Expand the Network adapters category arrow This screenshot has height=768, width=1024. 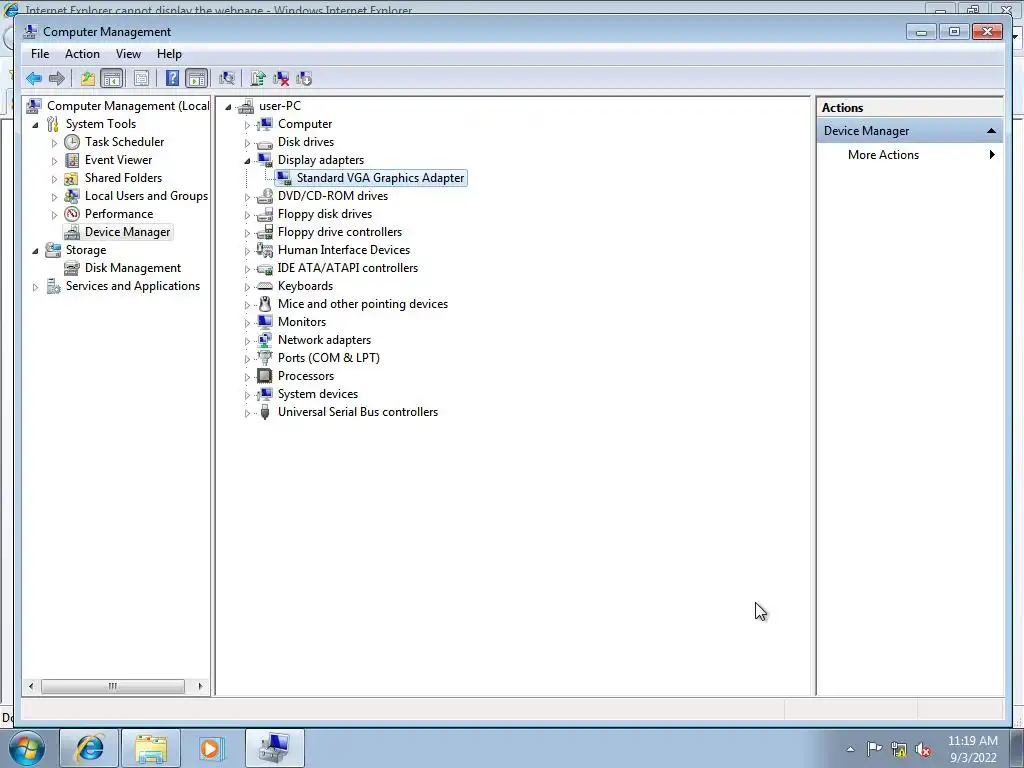tap(247, 341)
